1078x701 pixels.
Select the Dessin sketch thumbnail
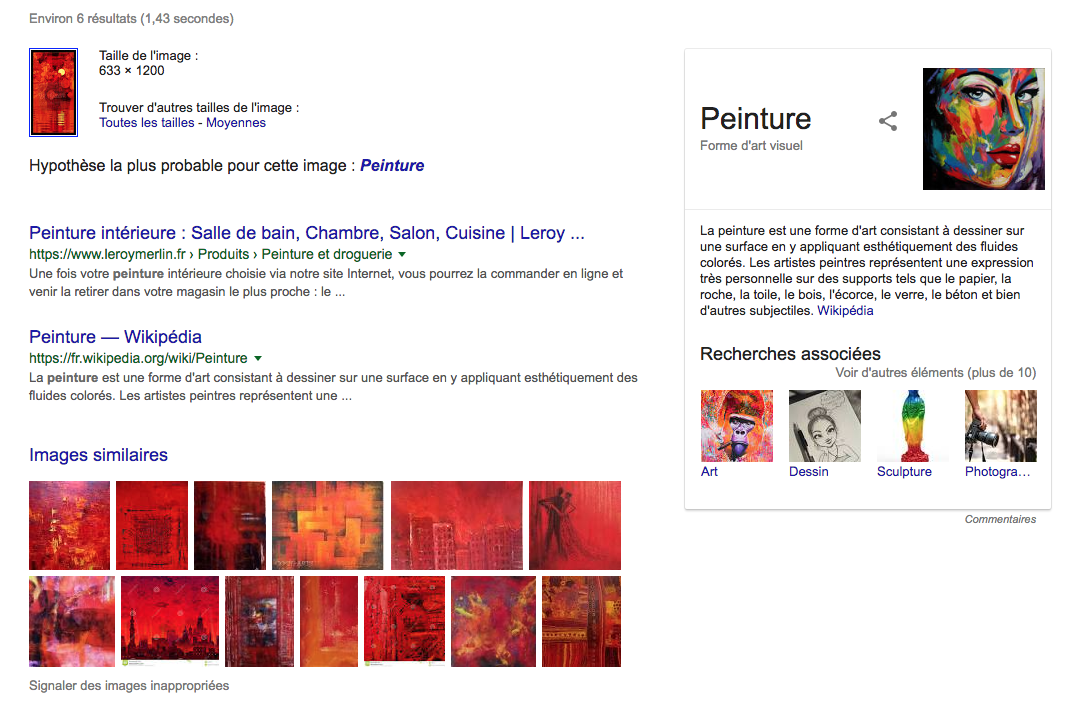pos(824,425)
